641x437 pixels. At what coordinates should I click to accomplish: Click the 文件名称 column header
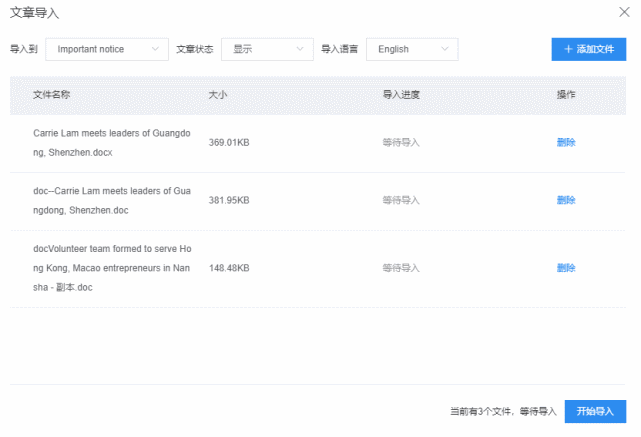[52, 95]
